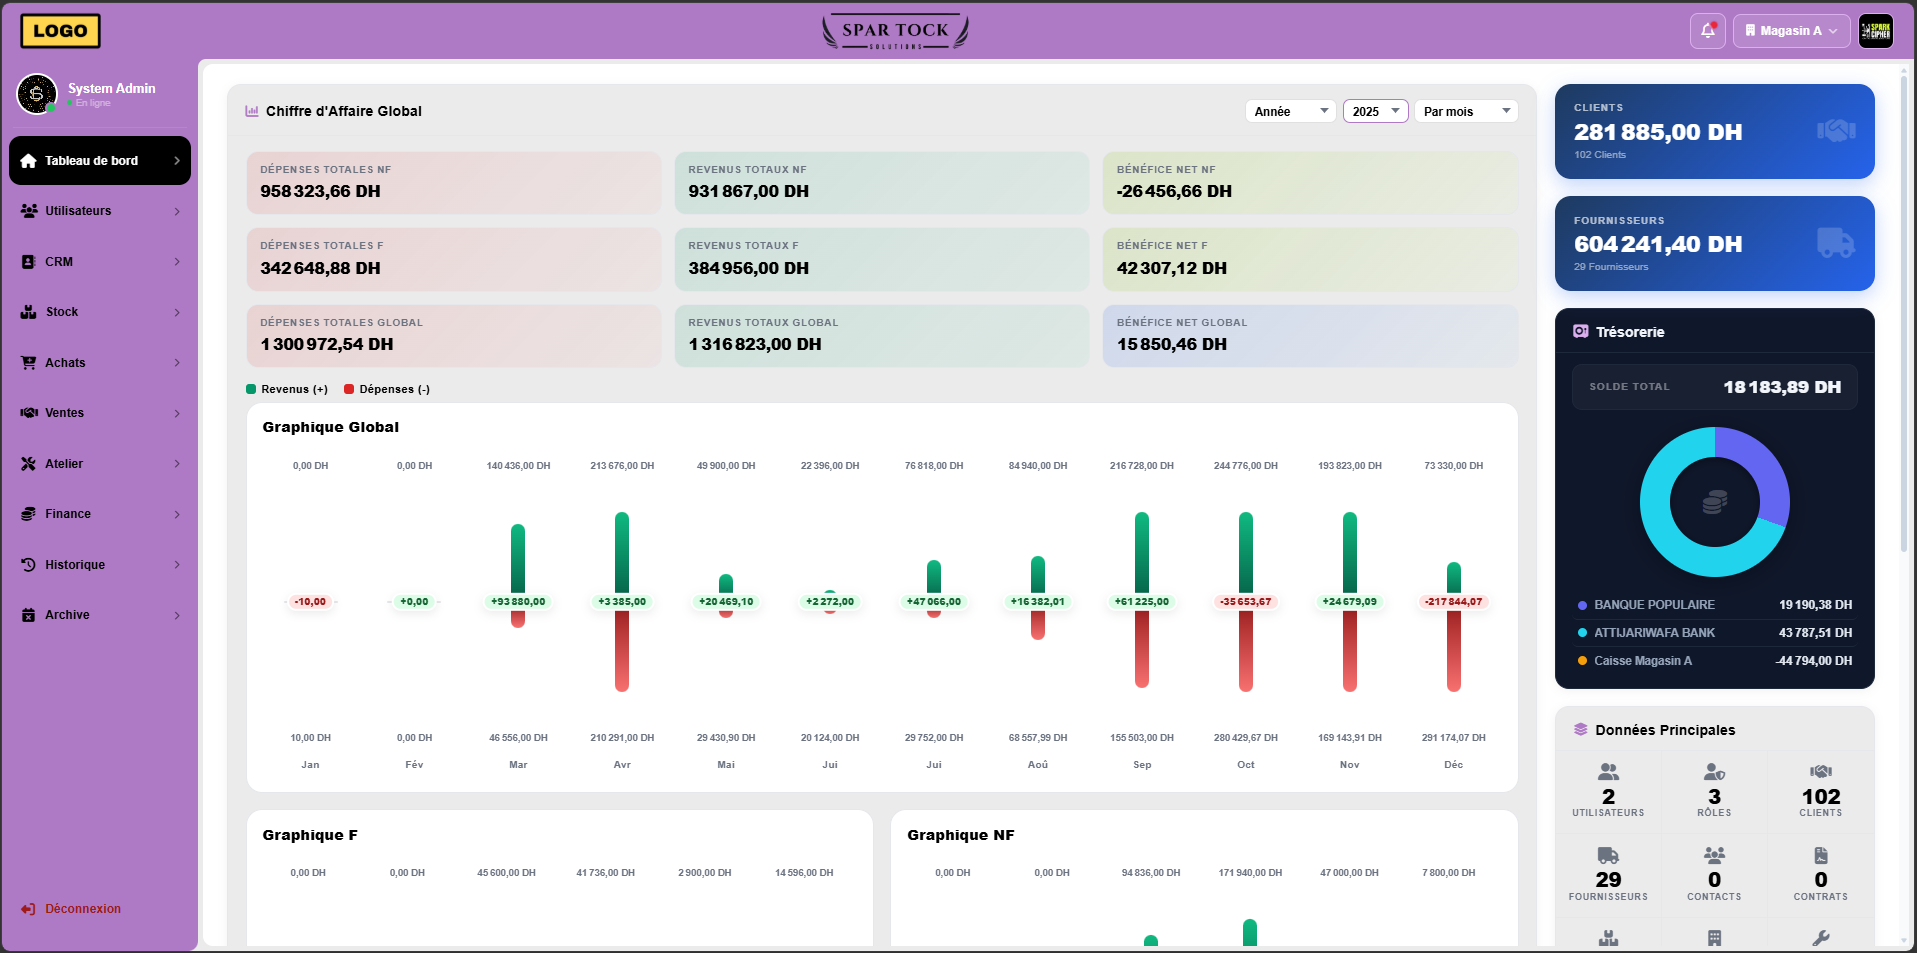Click the System Admin avatar picture
The image size is (1917, 953).
[37, 94]
